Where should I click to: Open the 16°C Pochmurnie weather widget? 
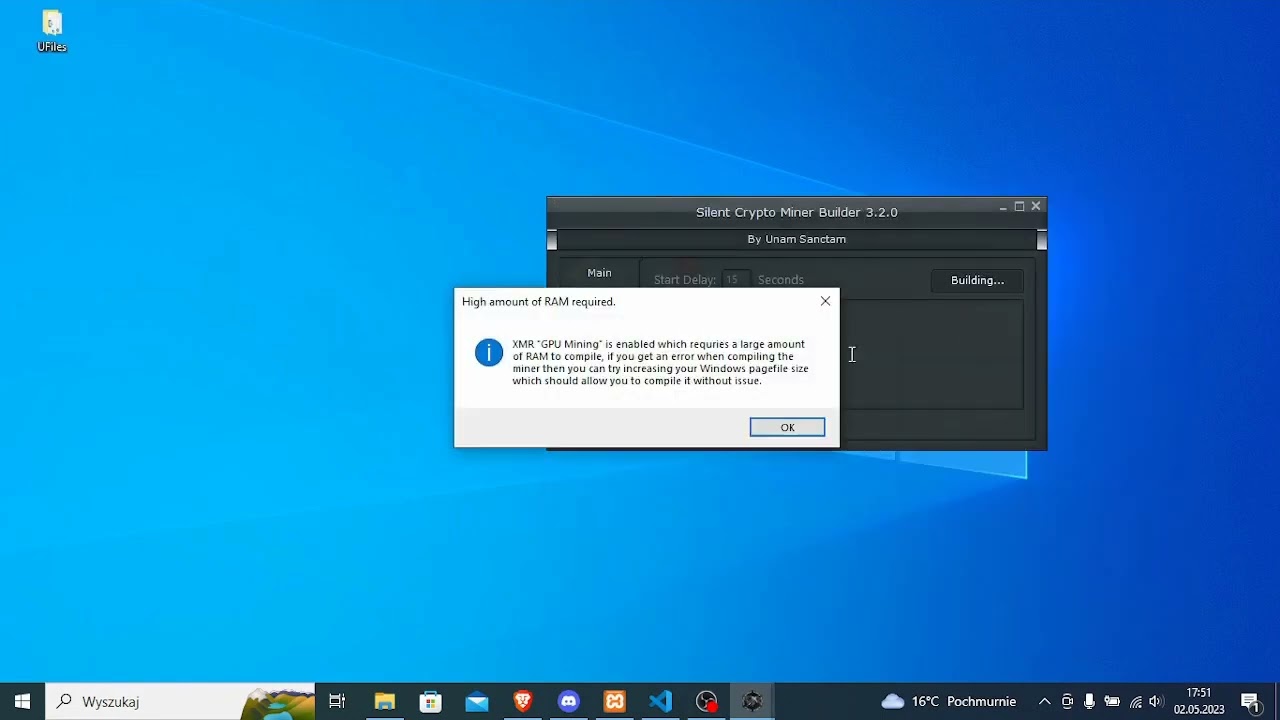click(948, 701)
